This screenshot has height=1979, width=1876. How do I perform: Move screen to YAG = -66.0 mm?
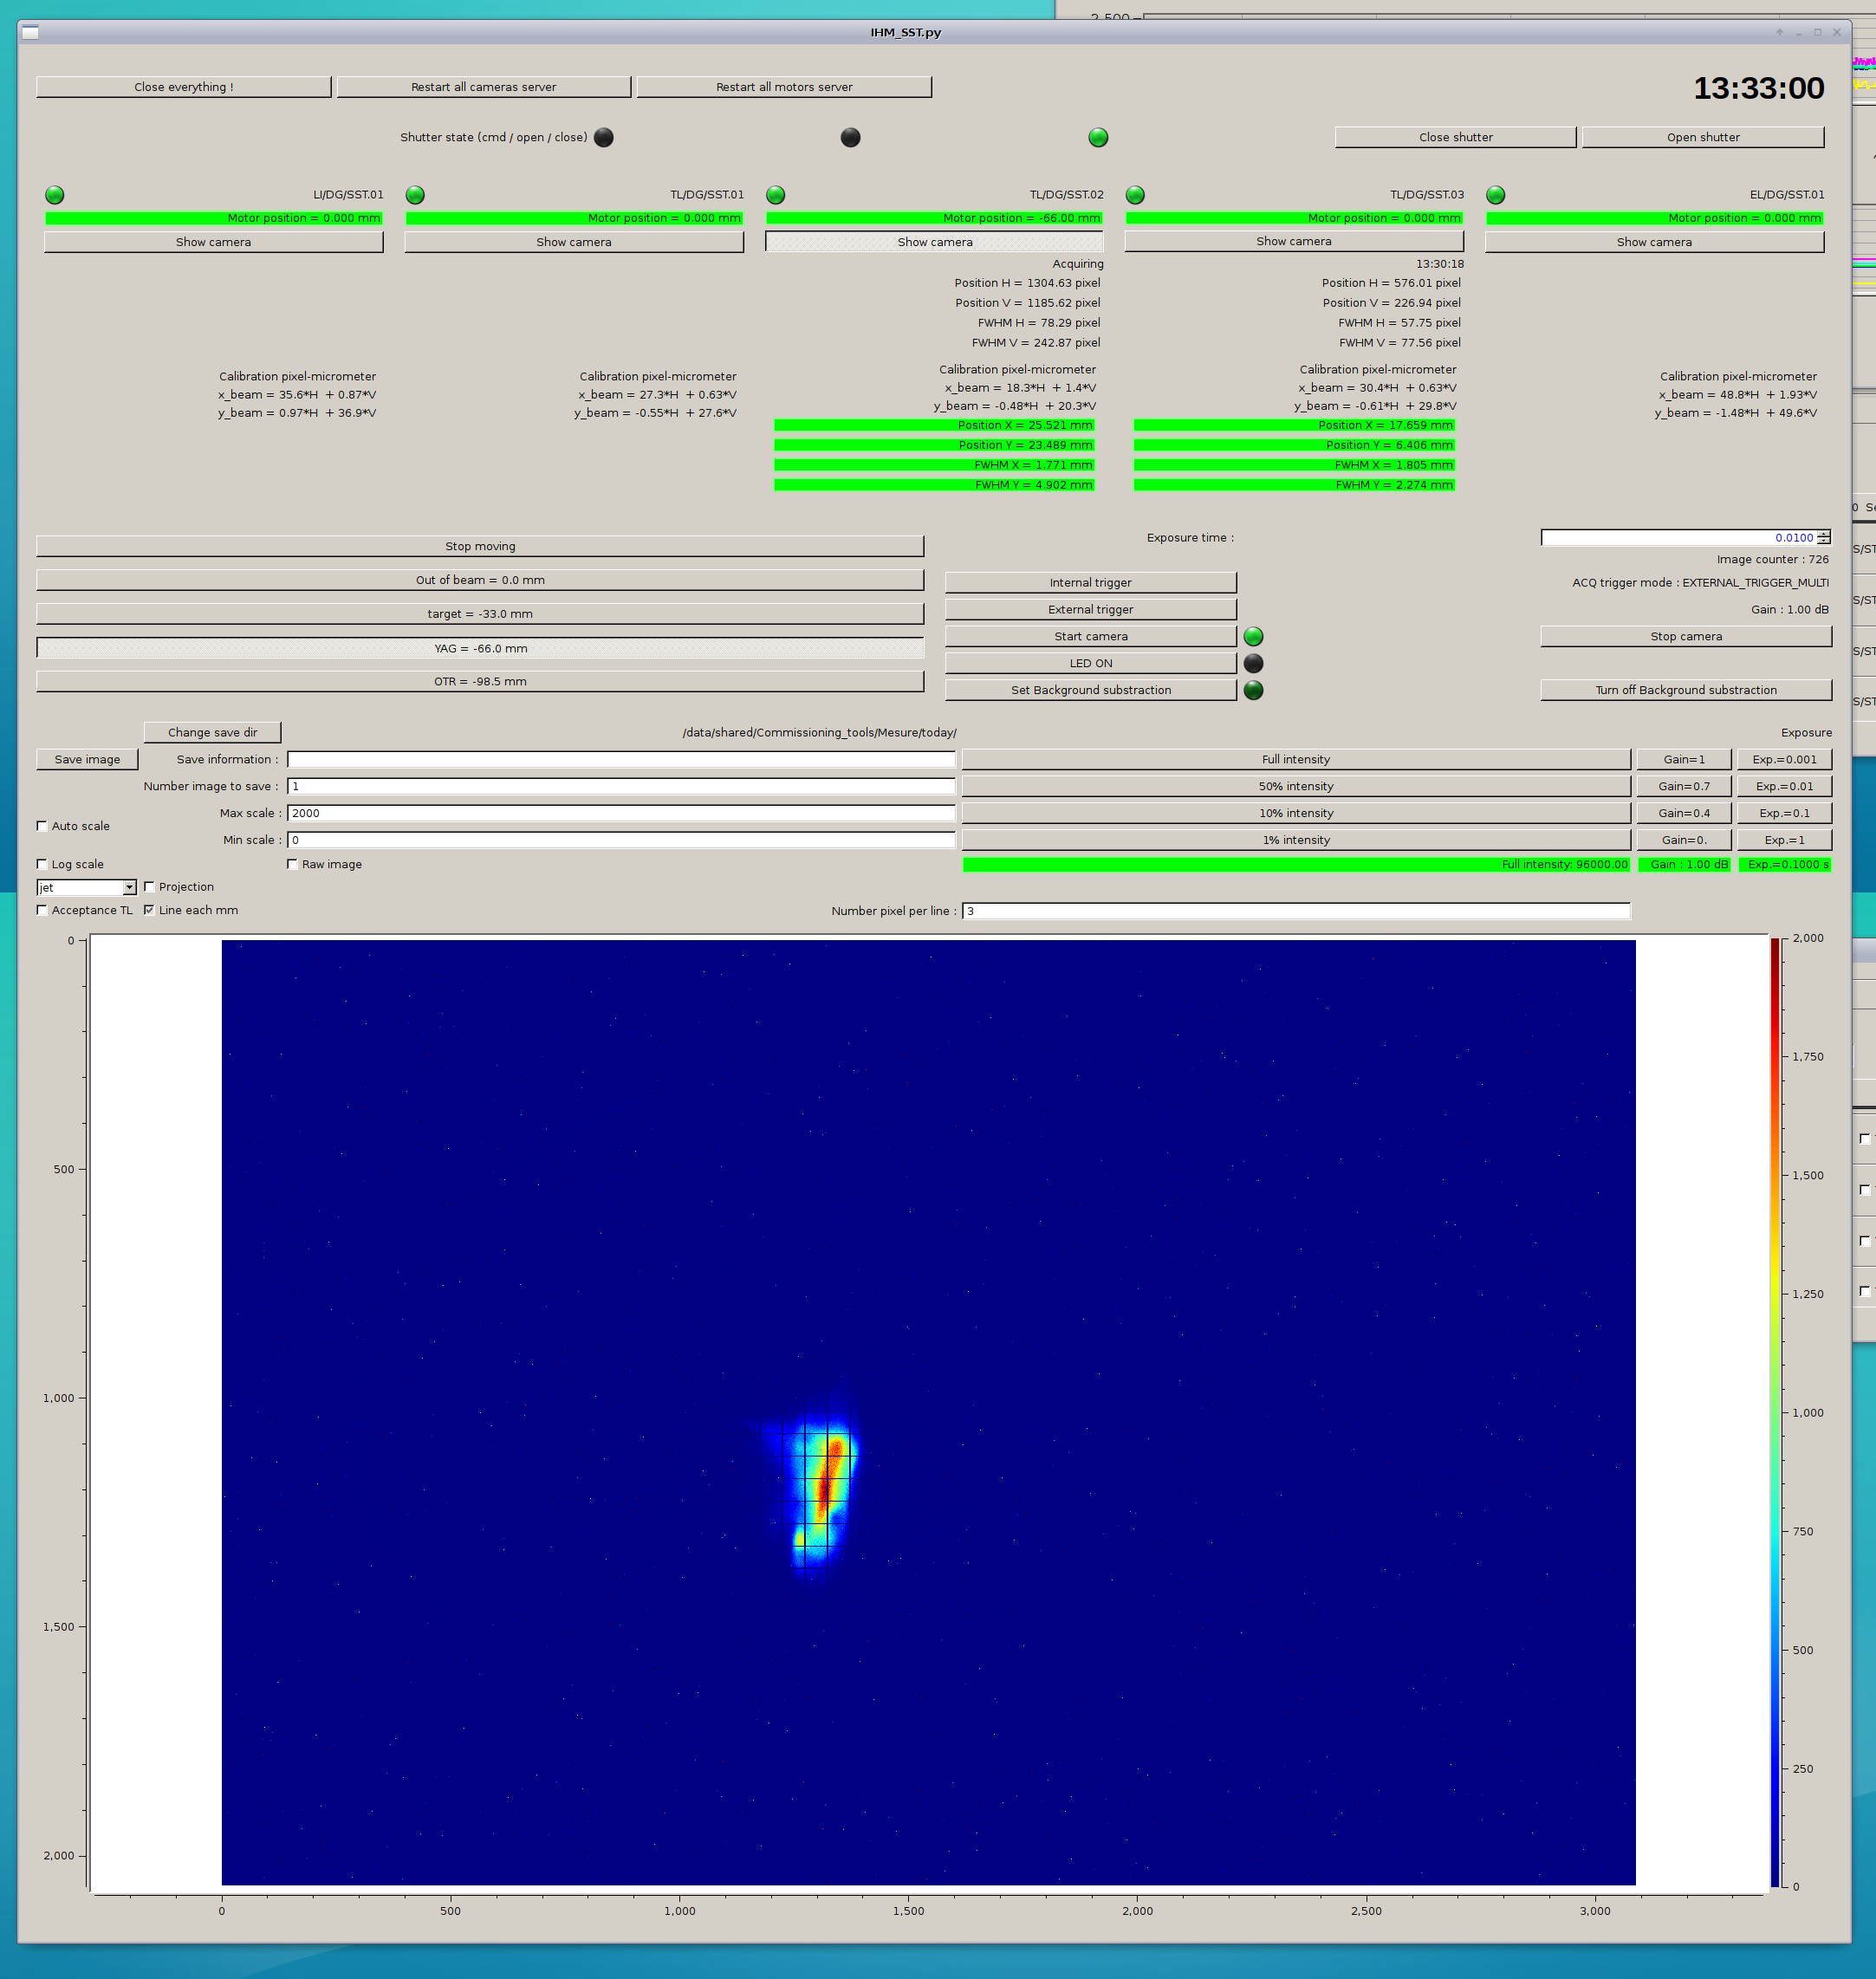pos(480,648)
